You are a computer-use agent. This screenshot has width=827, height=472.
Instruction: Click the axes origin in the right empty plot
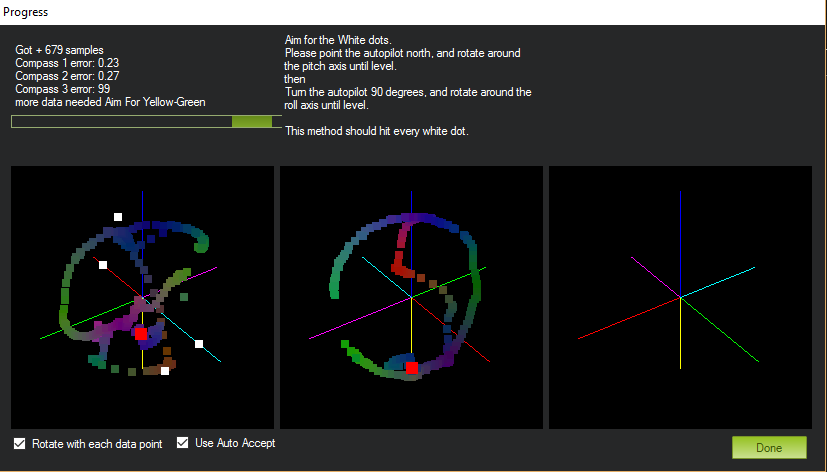680,297
